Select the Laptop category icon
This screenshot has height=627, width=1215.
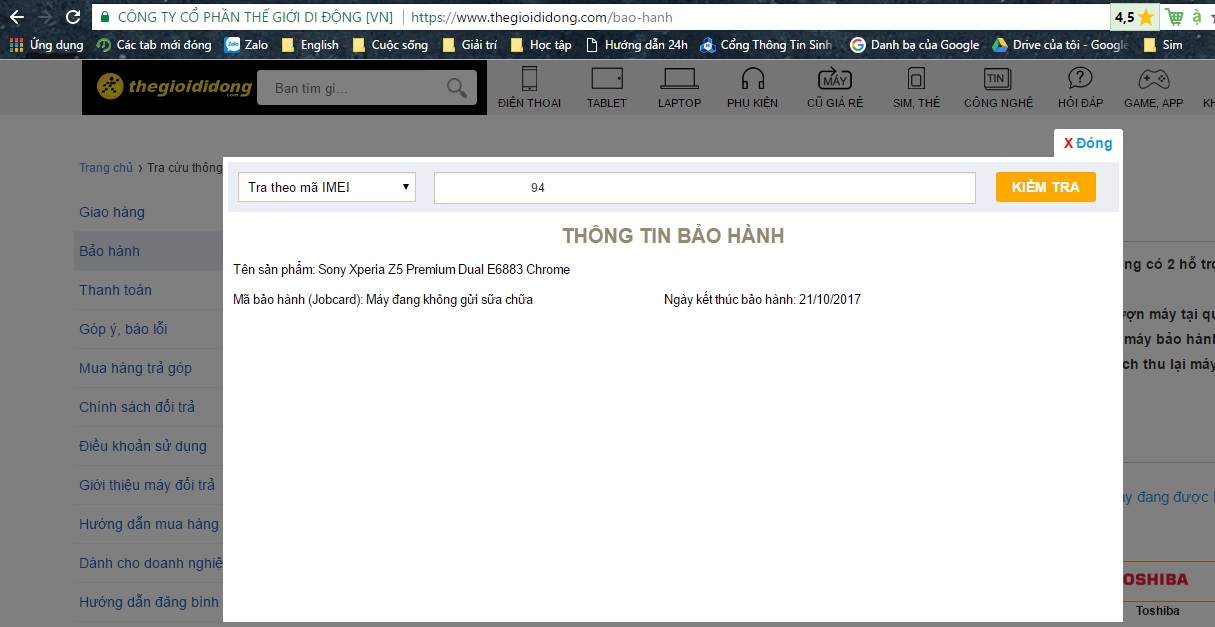click(x=679, y=79)
